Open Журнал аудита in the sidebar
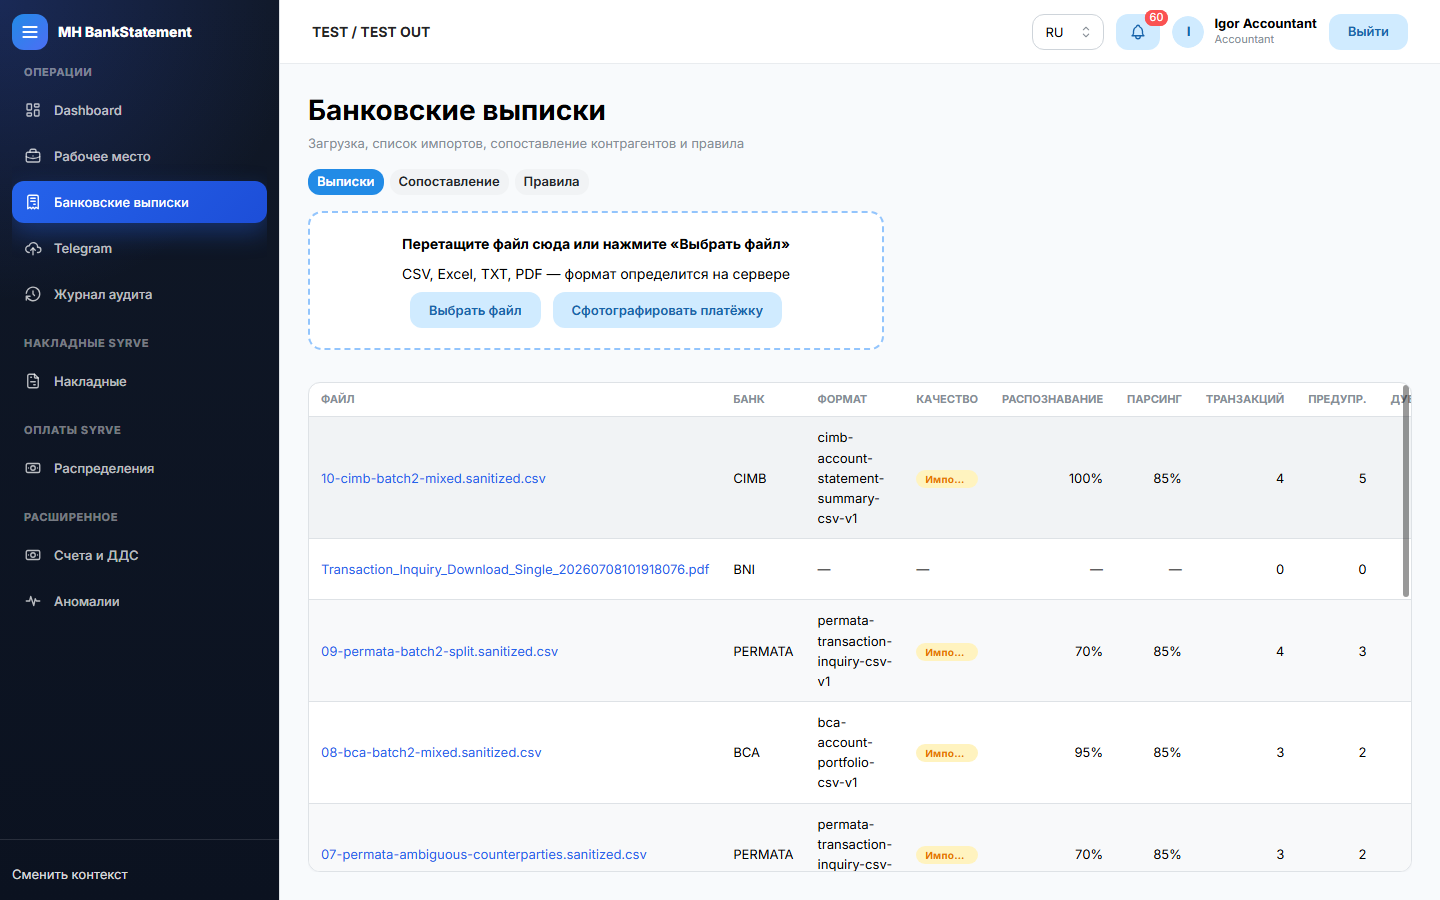This screenshot has width=1440, height=900. pyautogui.click(x=139, y=294)
